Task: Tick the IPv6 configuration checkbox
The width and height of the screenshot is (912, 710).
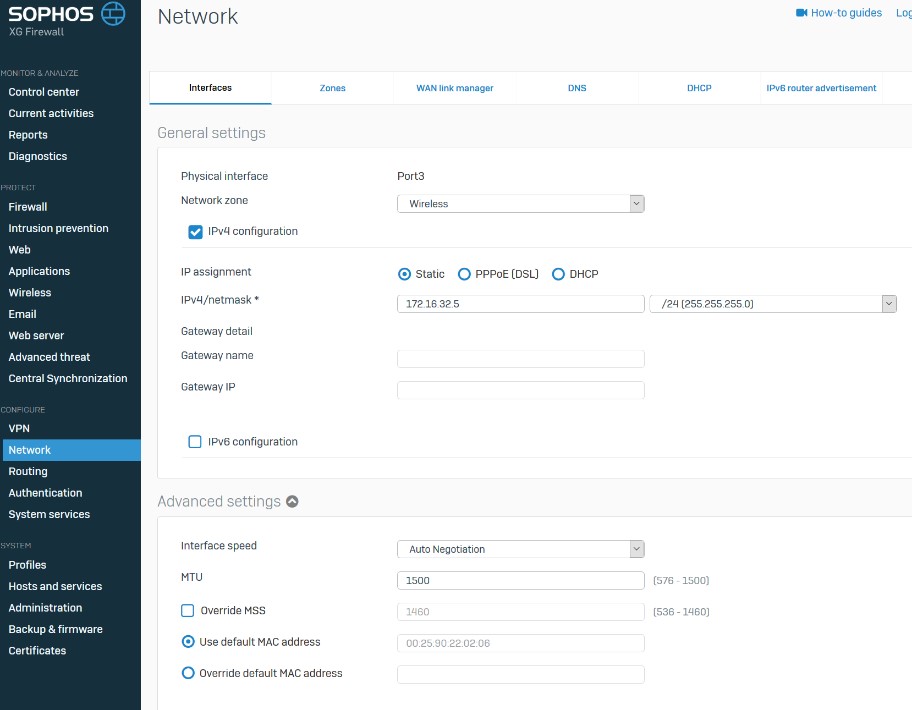Action: click(x=196, y=442)
